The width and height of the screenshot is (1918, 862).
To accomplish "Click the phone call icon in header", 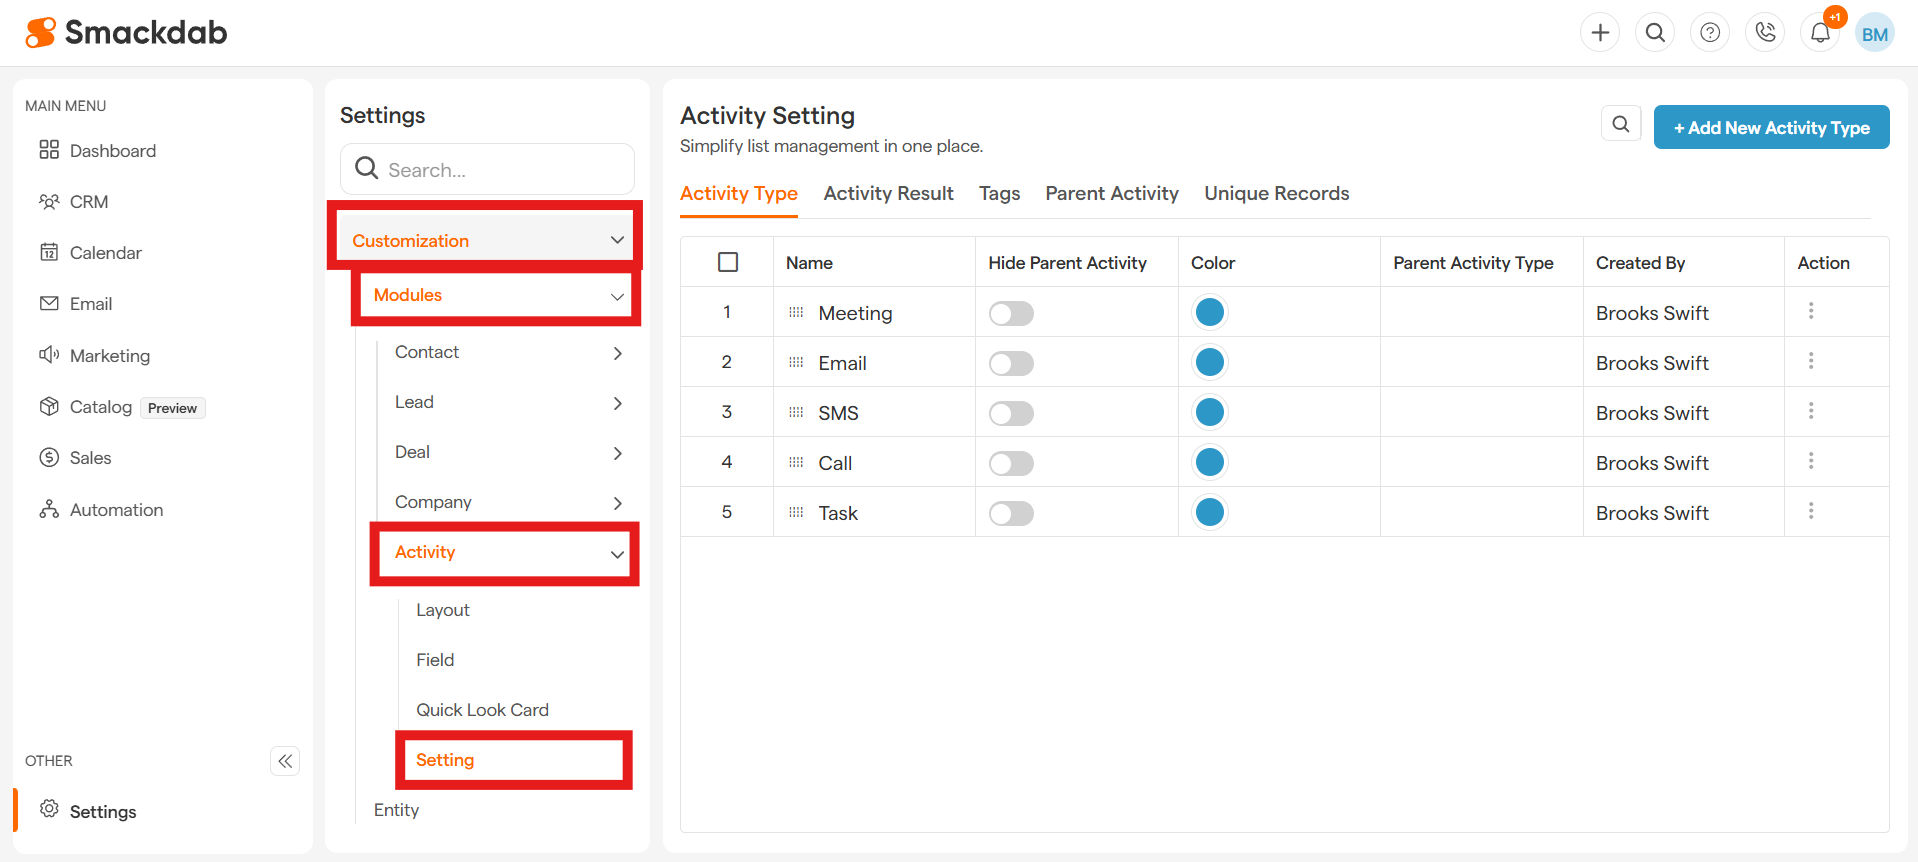I will click(1765, 33).
